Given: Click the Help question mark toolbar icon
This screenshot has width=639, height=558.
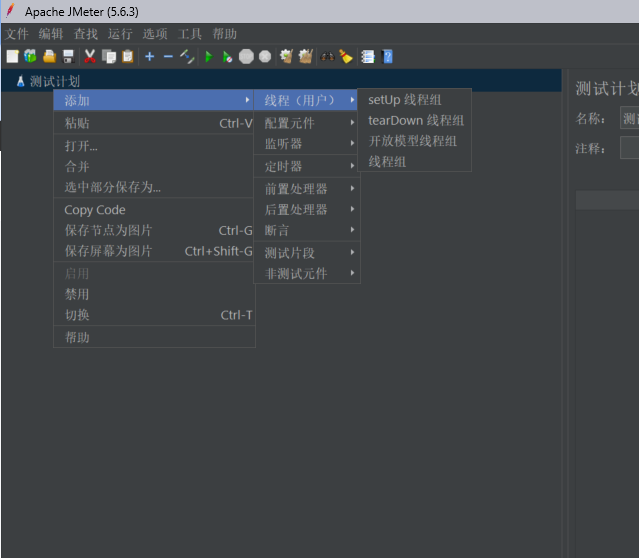Looking at the screenshot, I should pos(387,57).
